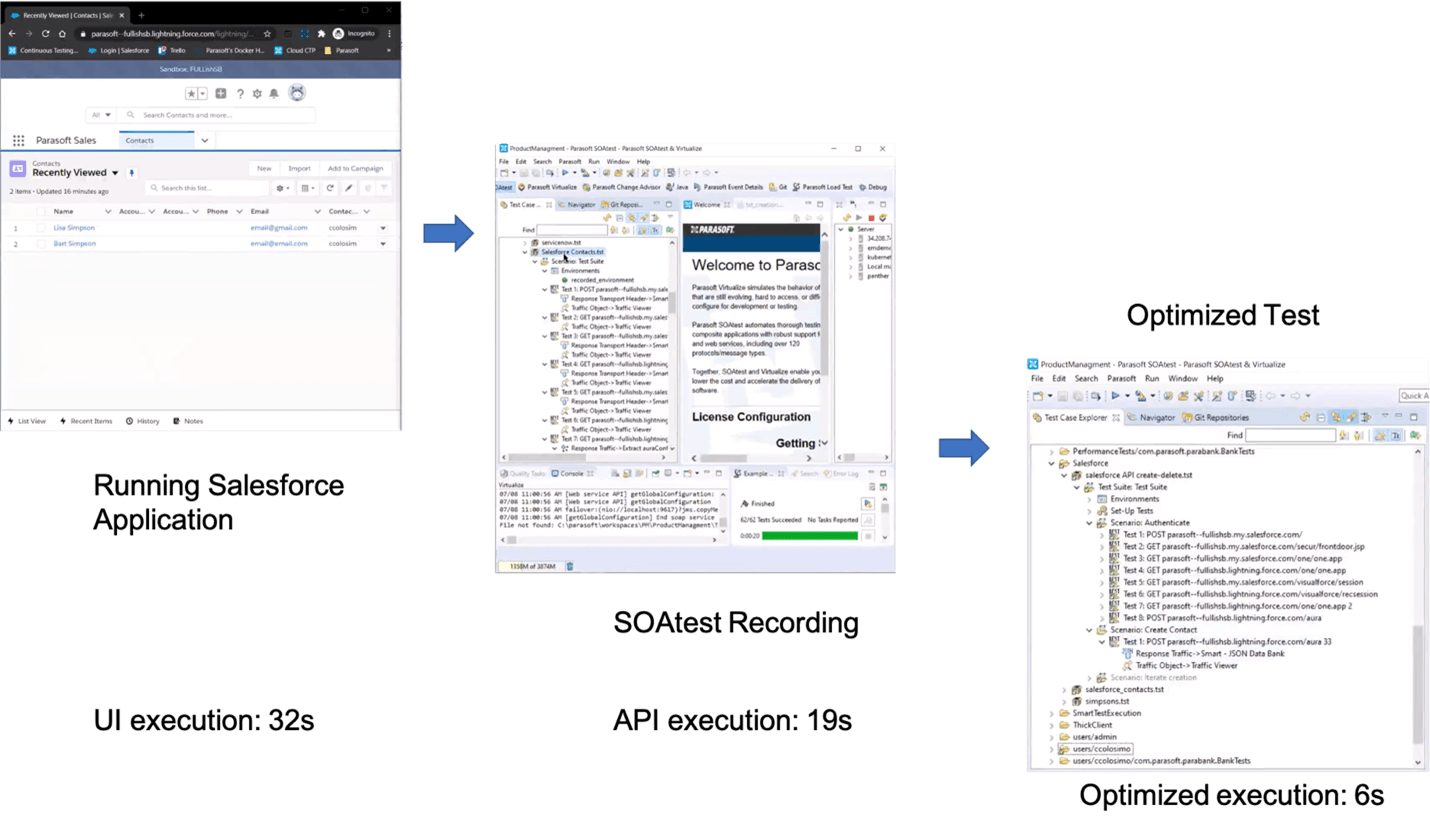The width and height of the screenshot is (1430, 831).
Task: Expand the Set-Up Tests node
Action: [1089, 511]
